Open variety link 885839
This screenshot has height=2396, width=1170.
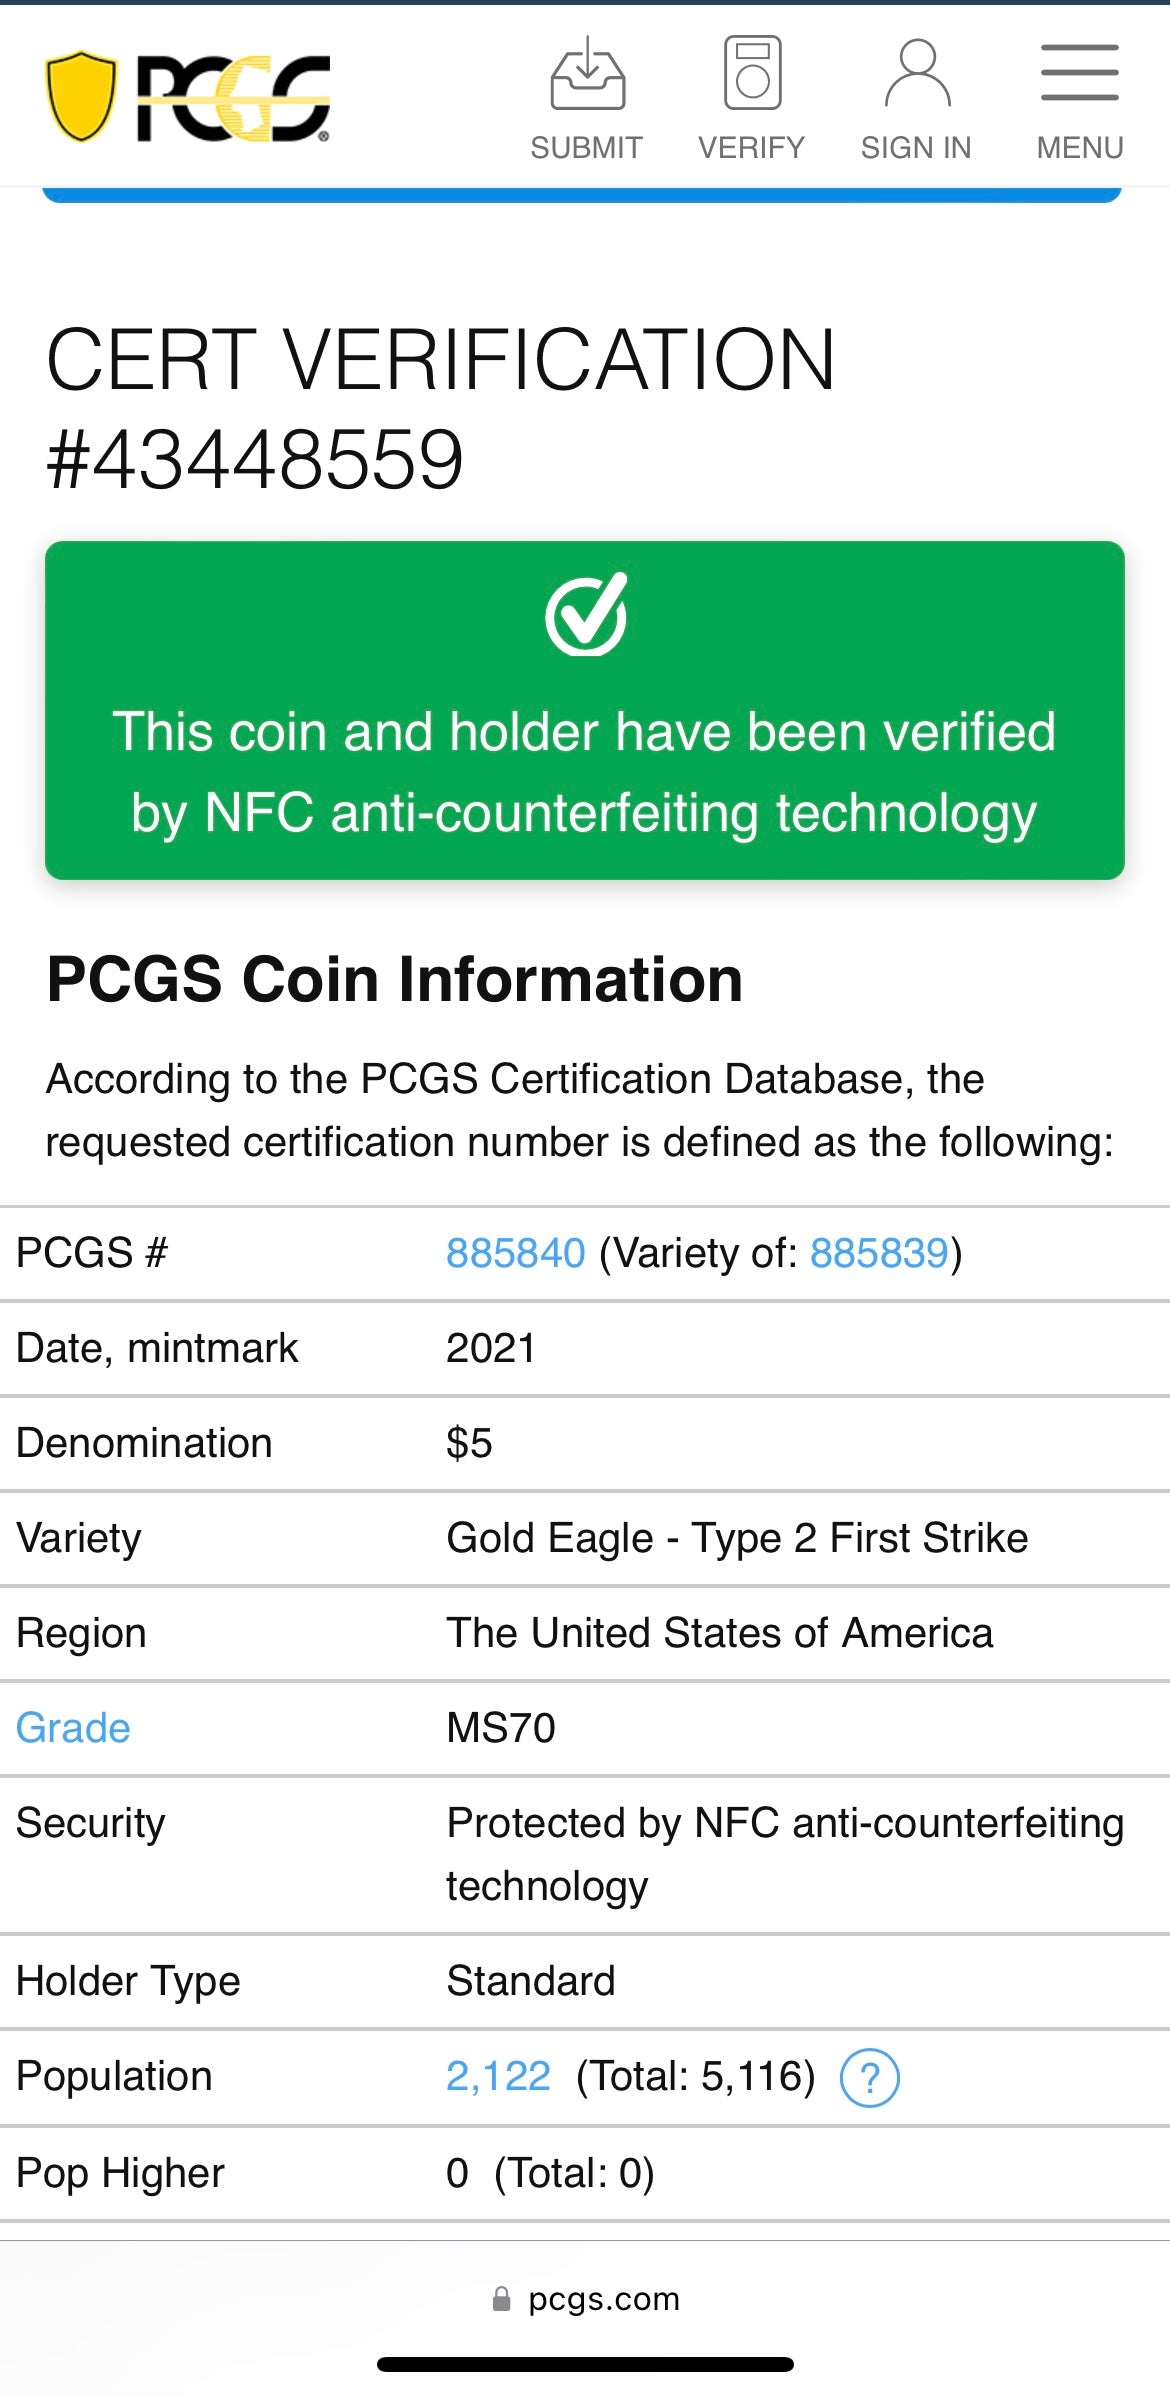(x=879, y=1252)
